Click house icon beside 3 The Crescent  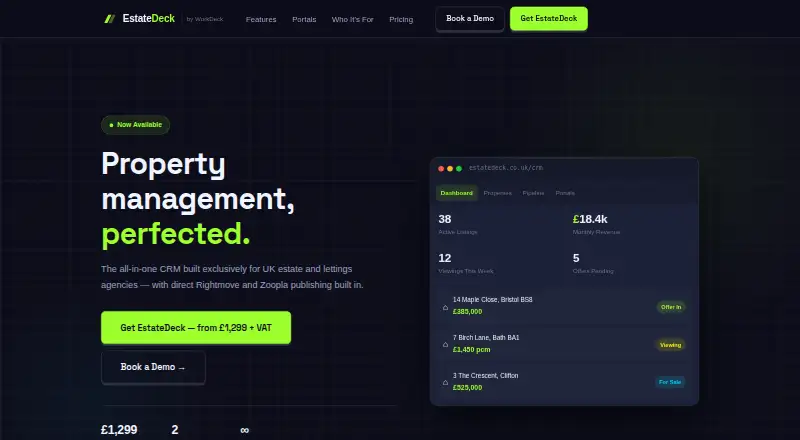(445, 382)
